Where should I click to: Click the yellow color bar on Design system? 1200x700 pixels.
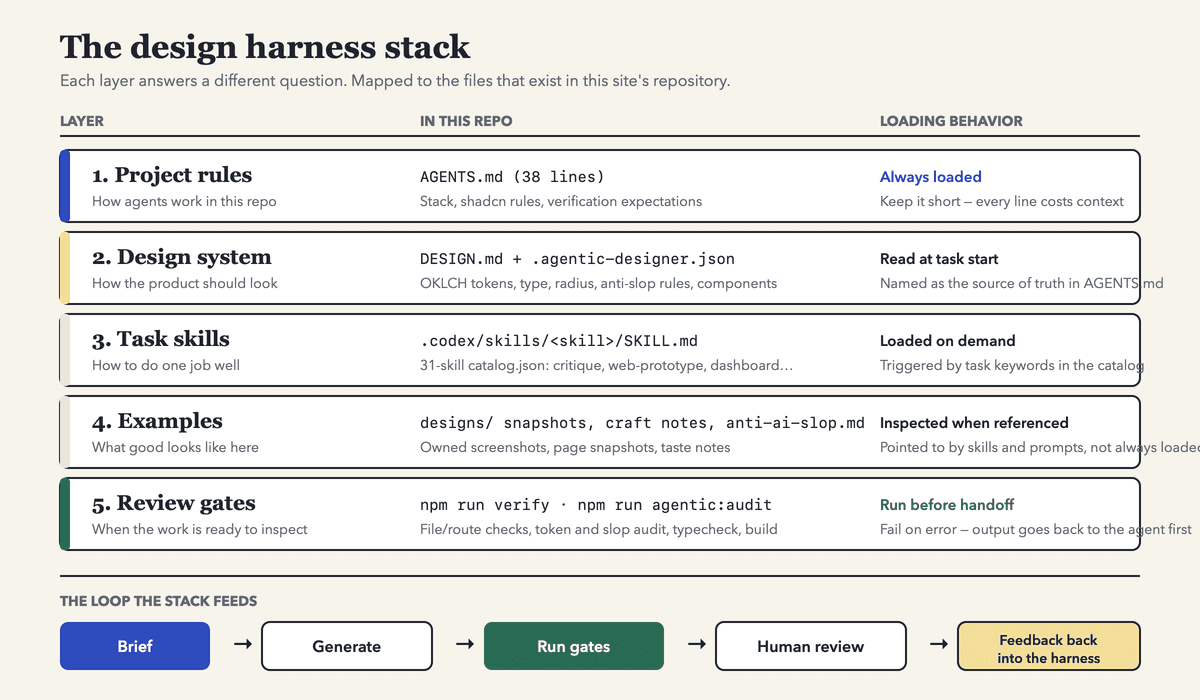[x=65, y=268]
